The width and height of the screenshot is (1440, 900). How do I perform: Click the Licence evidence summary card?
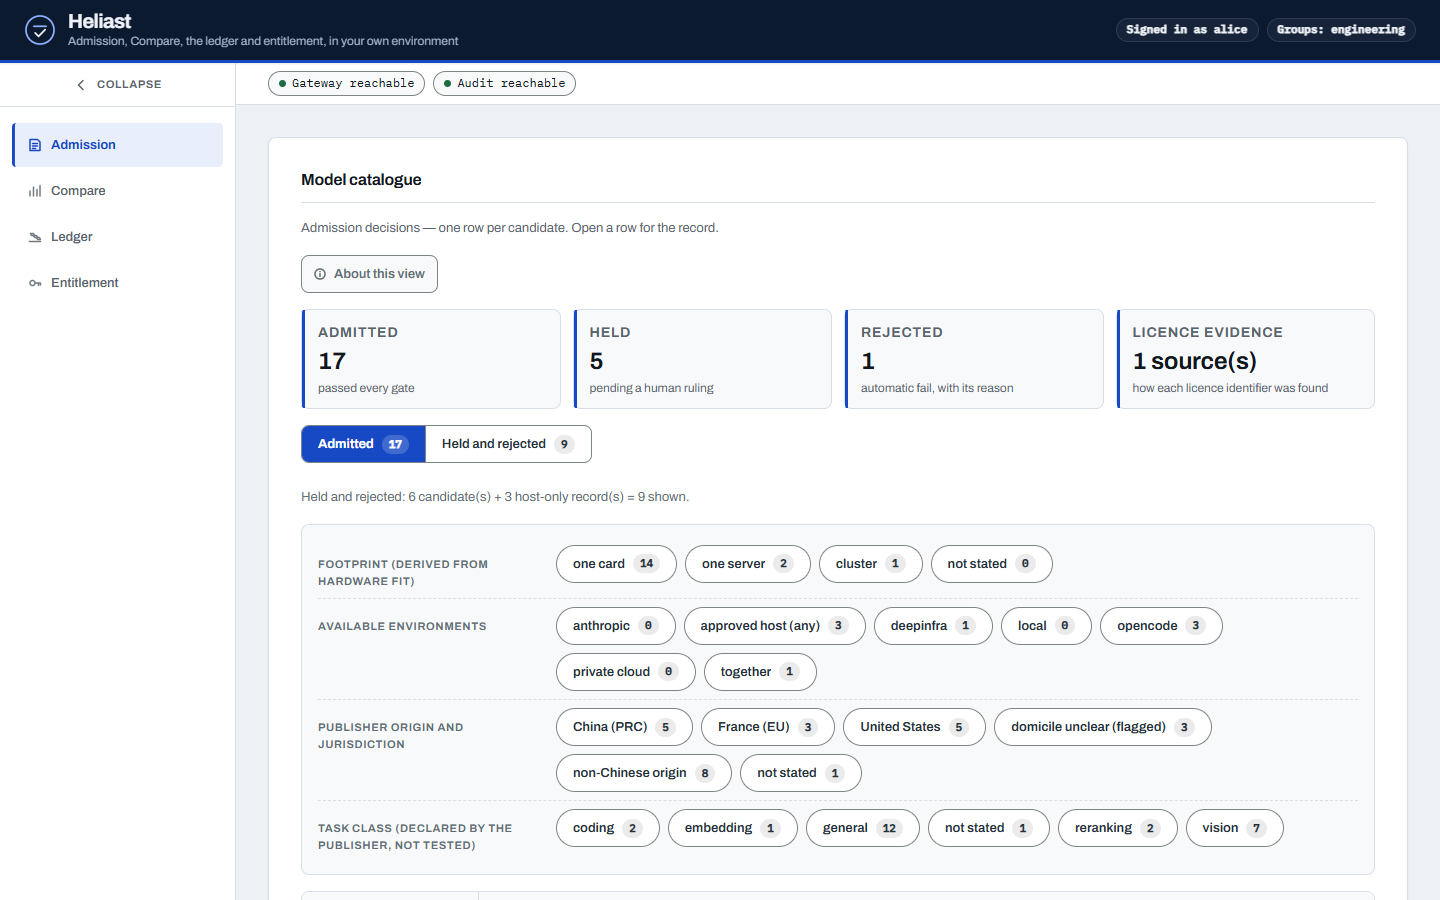1246,359
